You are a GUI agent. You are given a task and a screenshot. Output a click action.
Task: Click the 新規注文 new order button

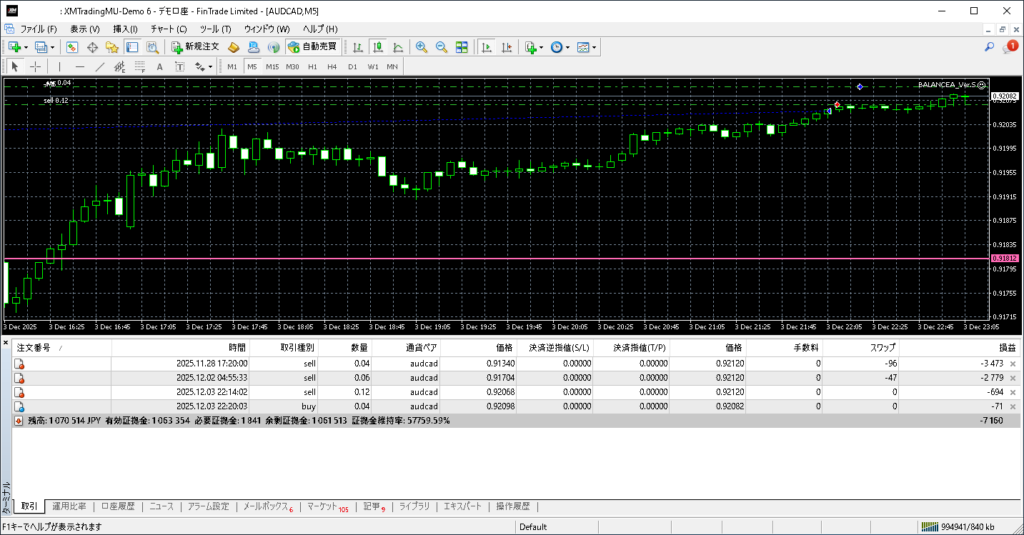click(x=194, y=47)
